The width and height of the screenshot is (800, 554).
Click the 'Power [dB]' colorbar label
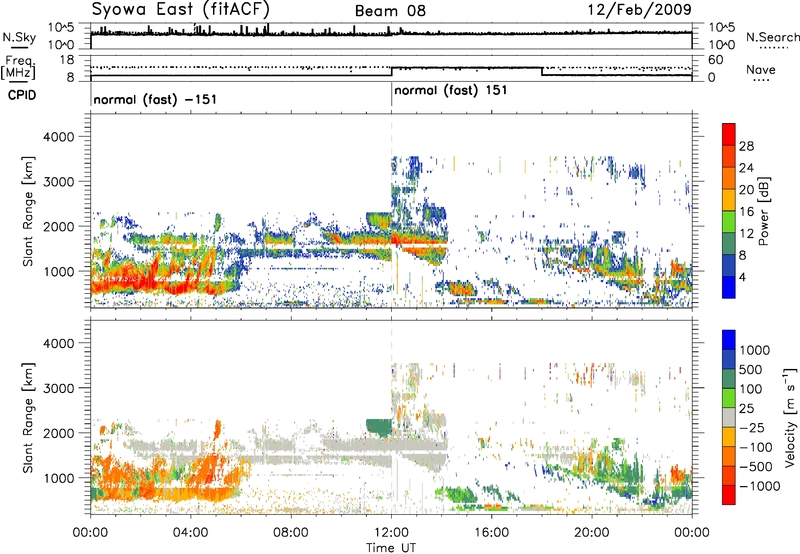click(764, 211)
